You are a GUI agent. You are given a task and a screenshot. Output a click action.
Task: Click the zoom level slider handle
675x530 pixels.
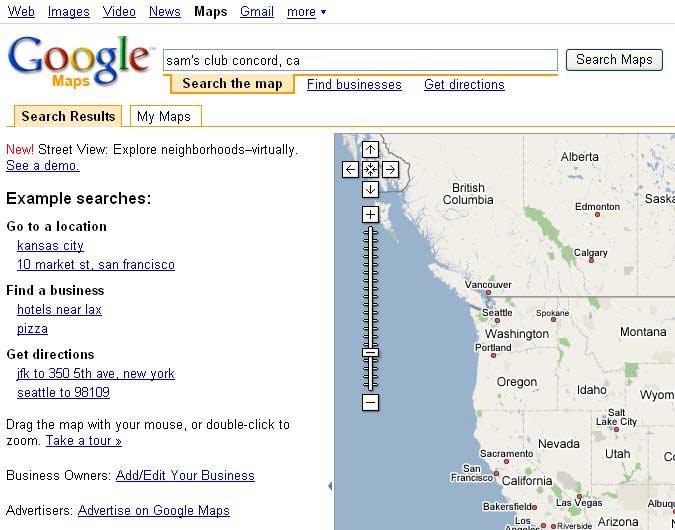[370, 352]
